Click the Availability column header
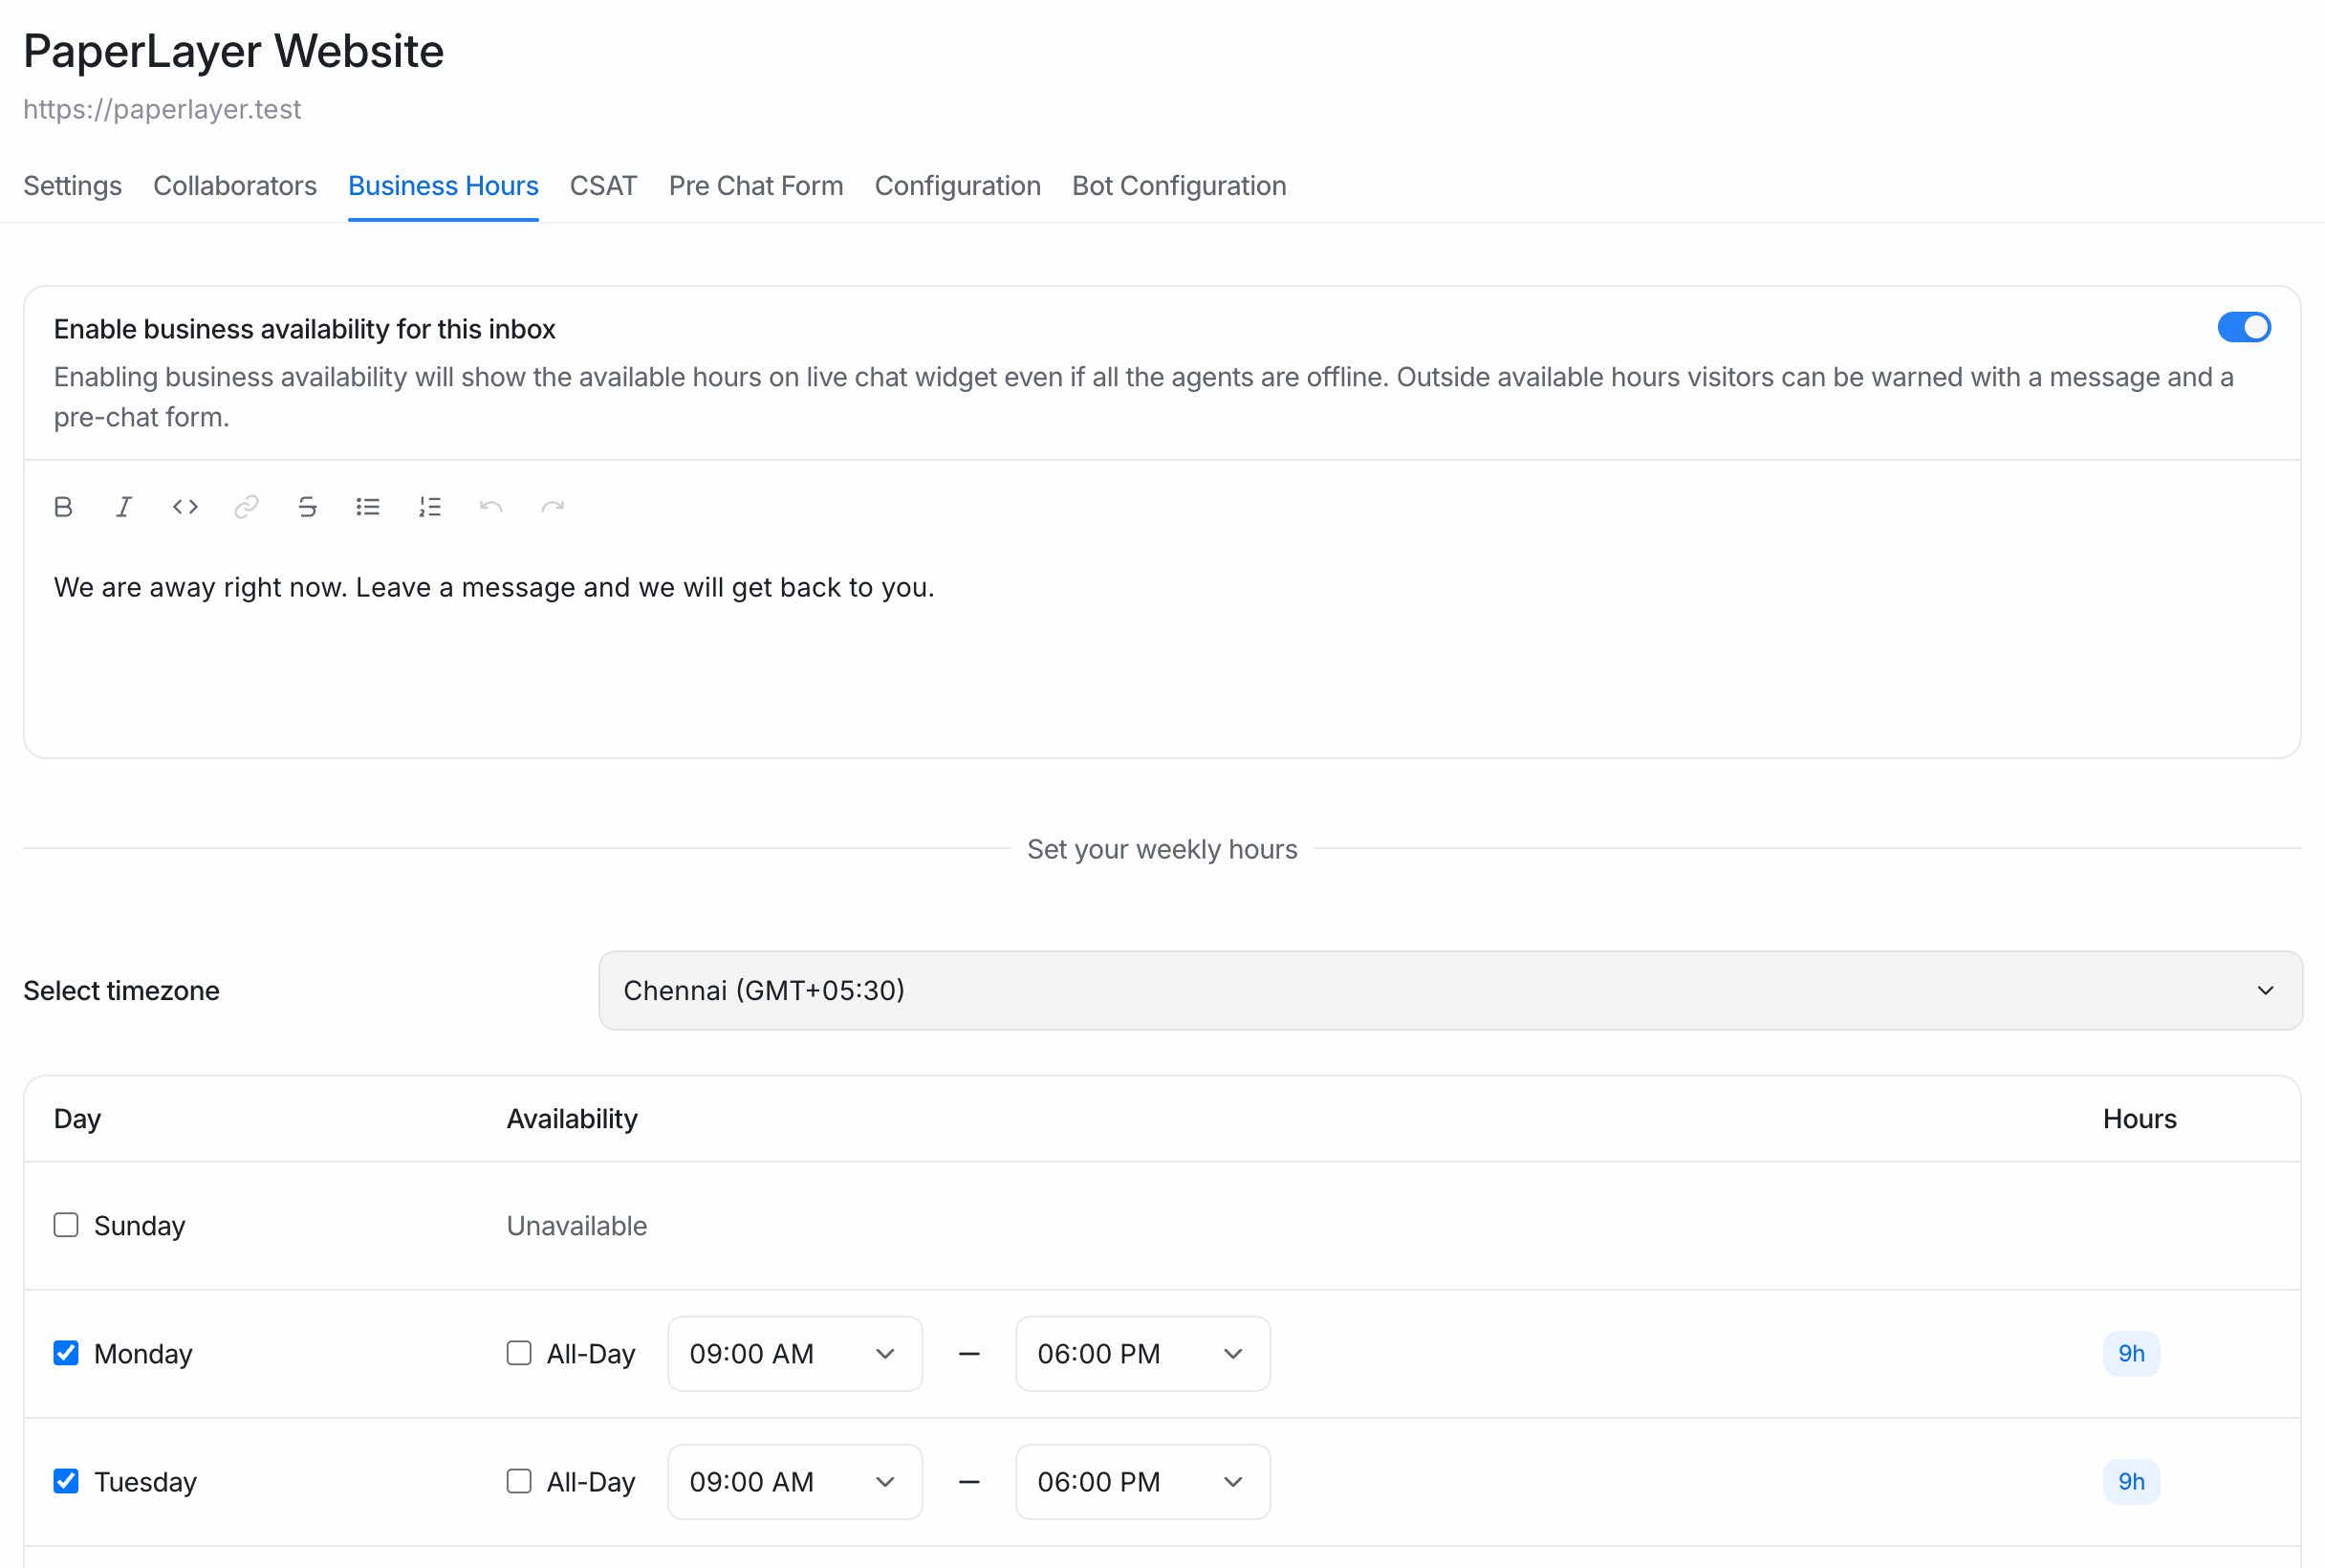2325x1568 pixels. pos(572,1119)
